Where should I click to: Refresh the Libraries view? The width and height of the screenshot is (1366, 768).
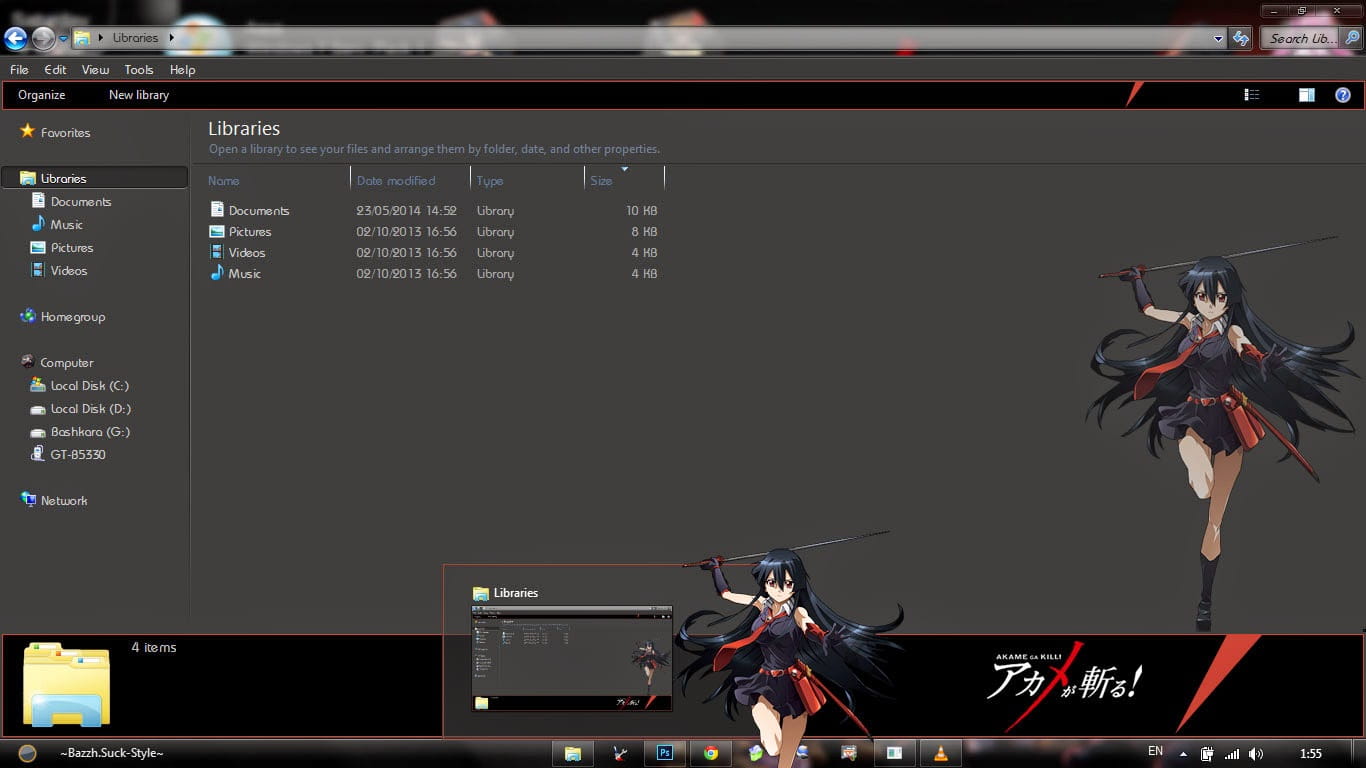point(1241,39)
